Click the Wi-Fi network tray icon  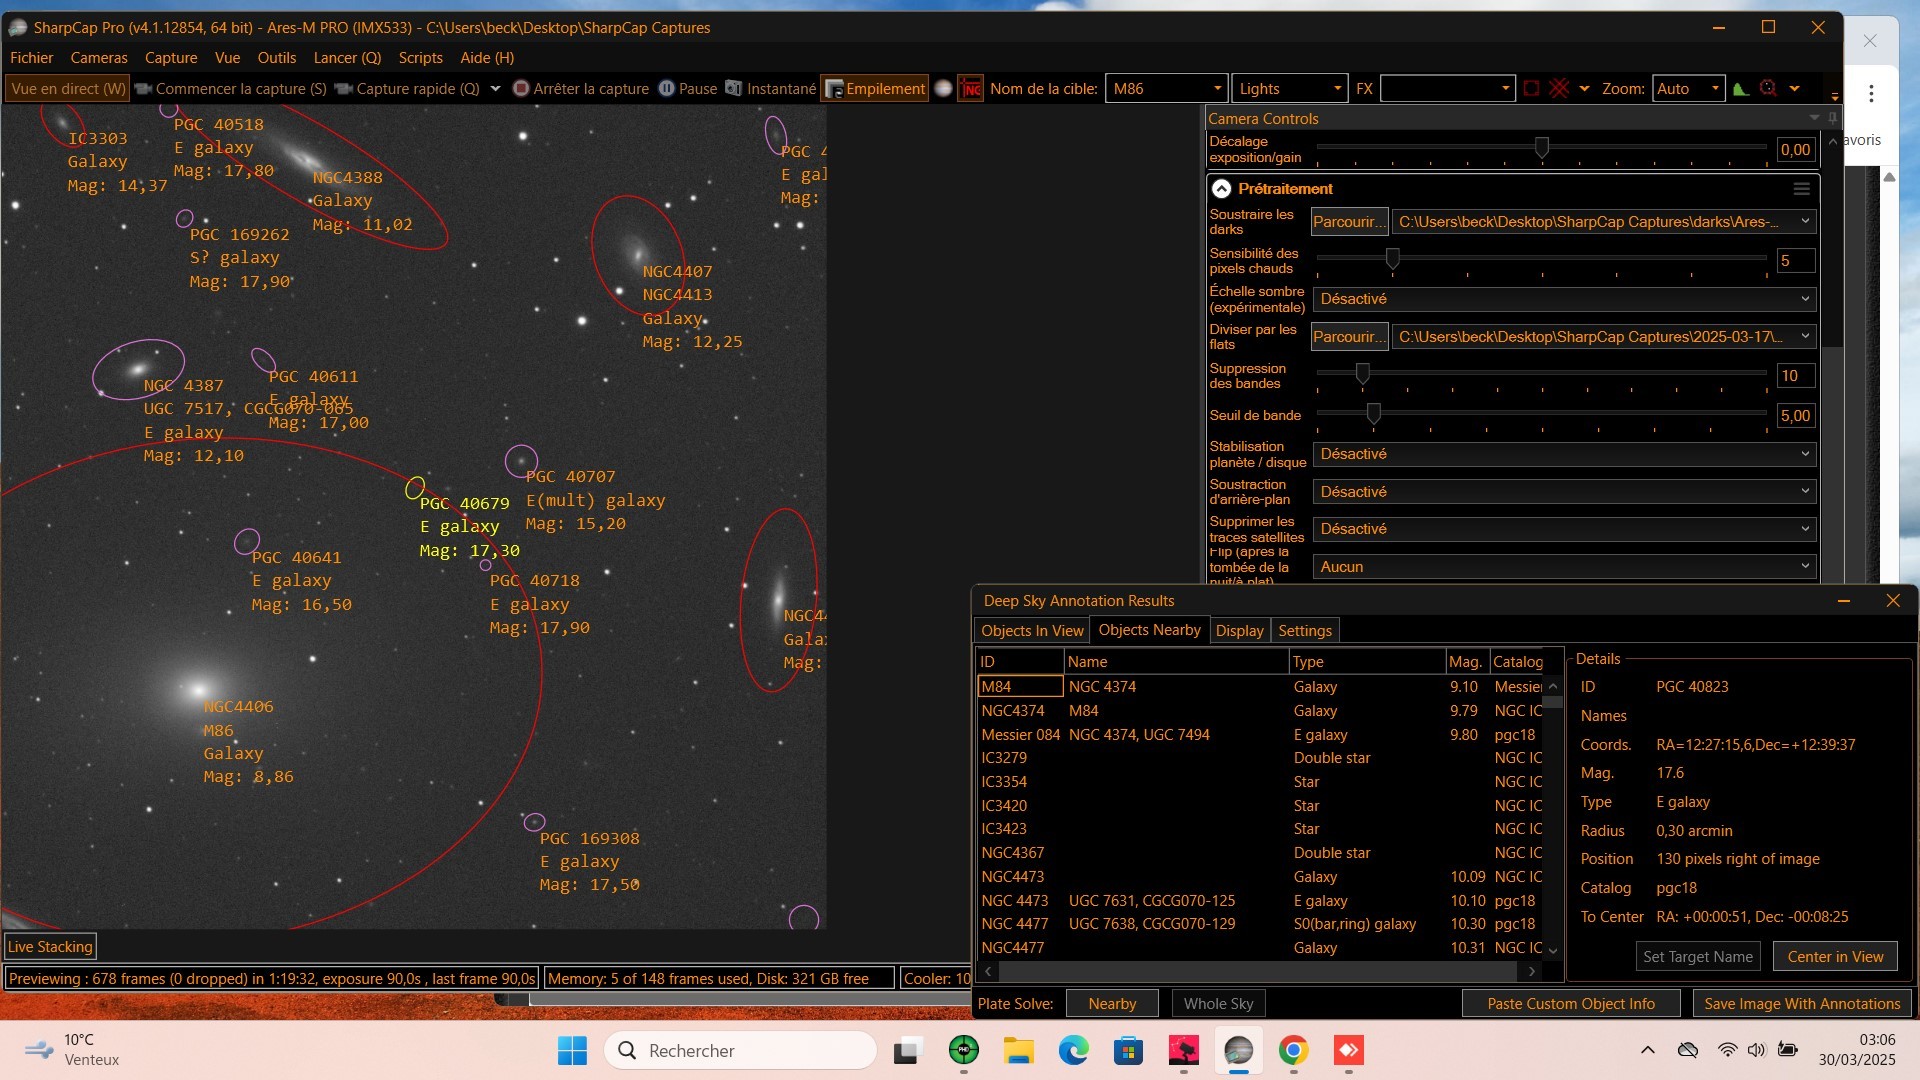click(1727, 1050)
